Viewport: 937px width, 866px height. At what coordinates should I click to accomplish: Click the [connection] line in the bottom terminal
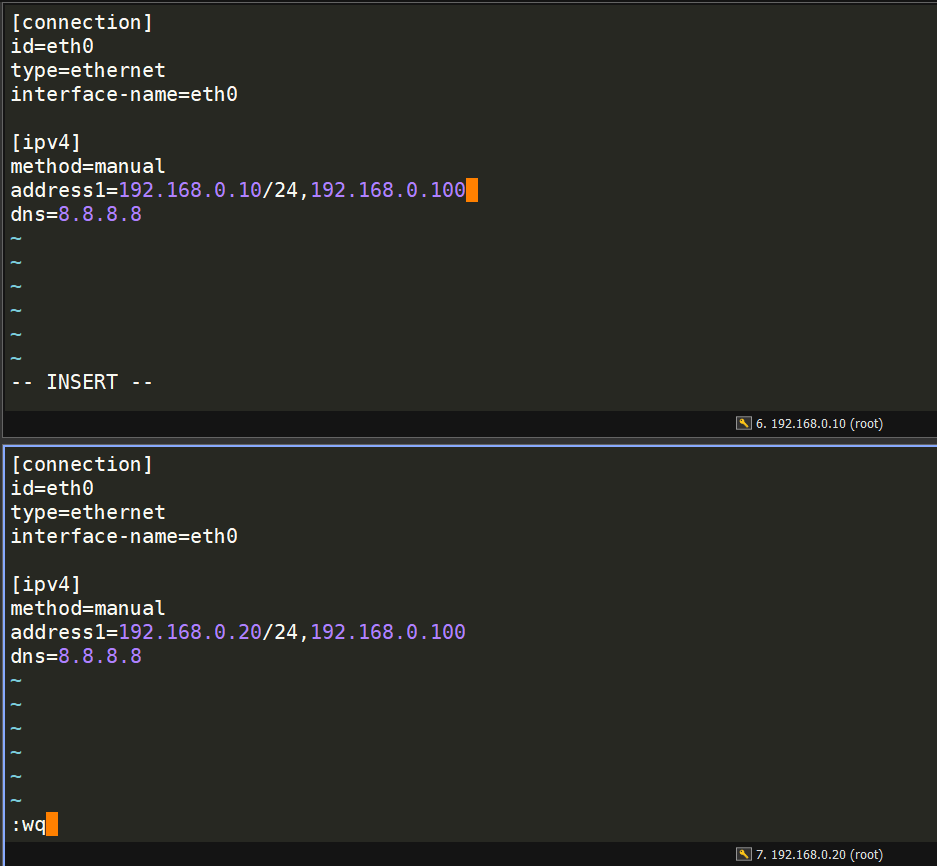tap(82, 464)
